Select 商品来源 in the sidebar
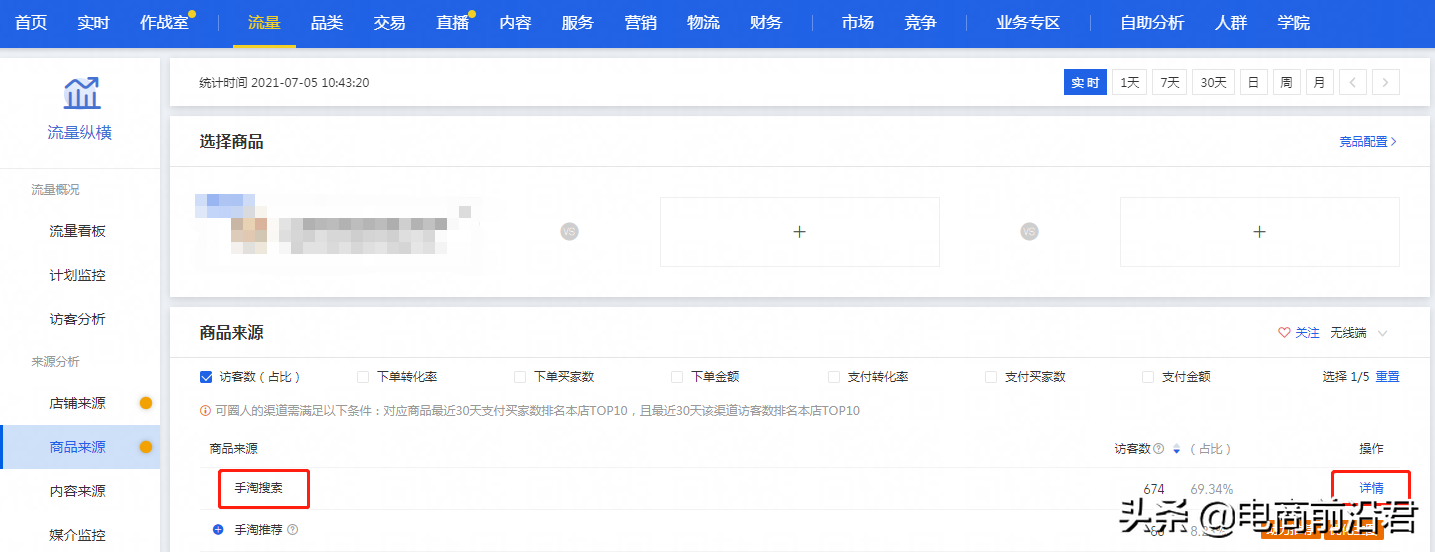This screenshot has width=1435, height=552. [78, 447]
